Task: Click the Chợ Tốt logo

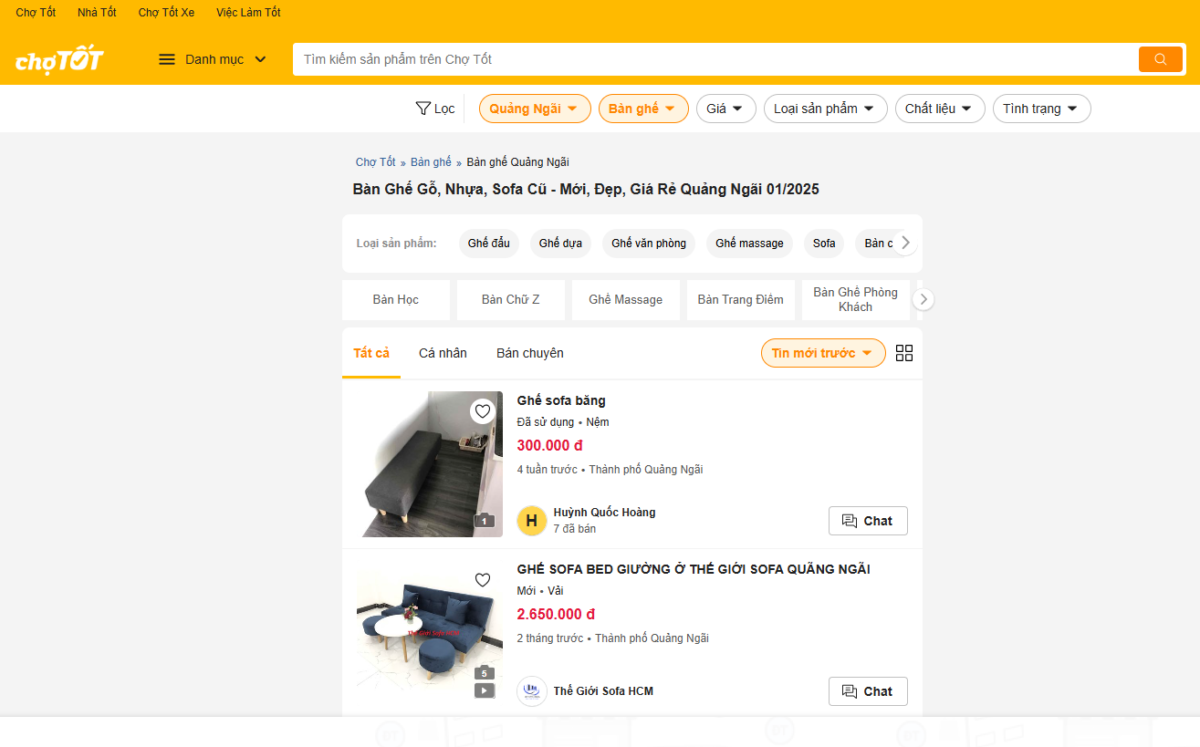Action: [x=59, y=60]
